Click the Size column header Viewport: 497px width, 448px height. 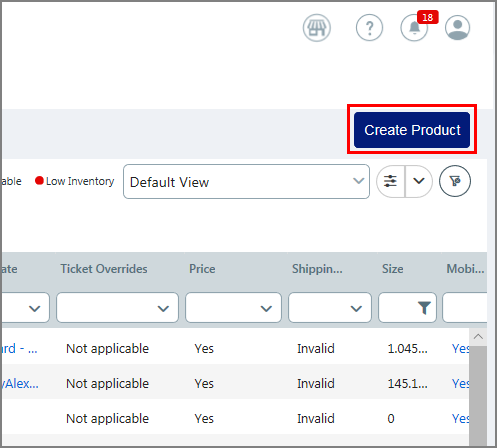pyautogui.click(x=392, y=269)
